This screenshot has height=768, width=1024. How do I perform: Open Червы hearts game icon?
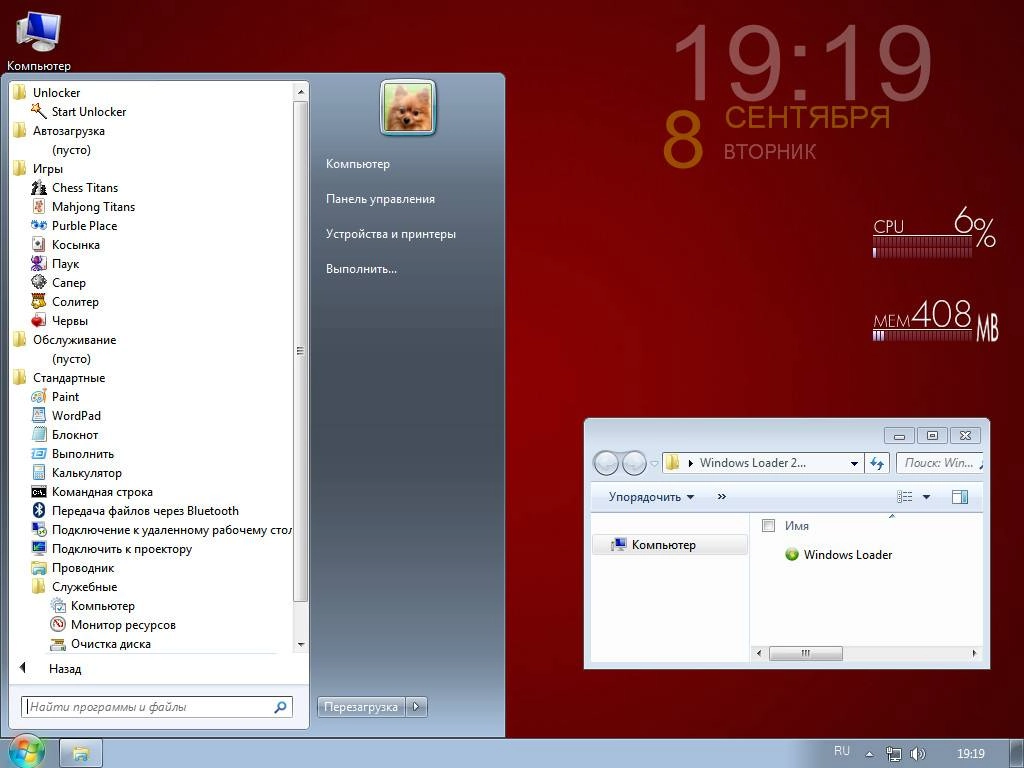[39, 321]
